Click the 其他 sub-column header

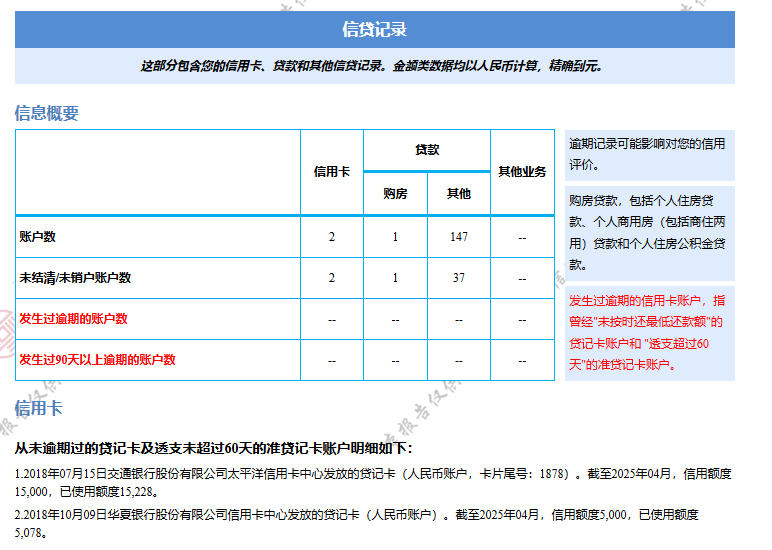click(458, 194)
